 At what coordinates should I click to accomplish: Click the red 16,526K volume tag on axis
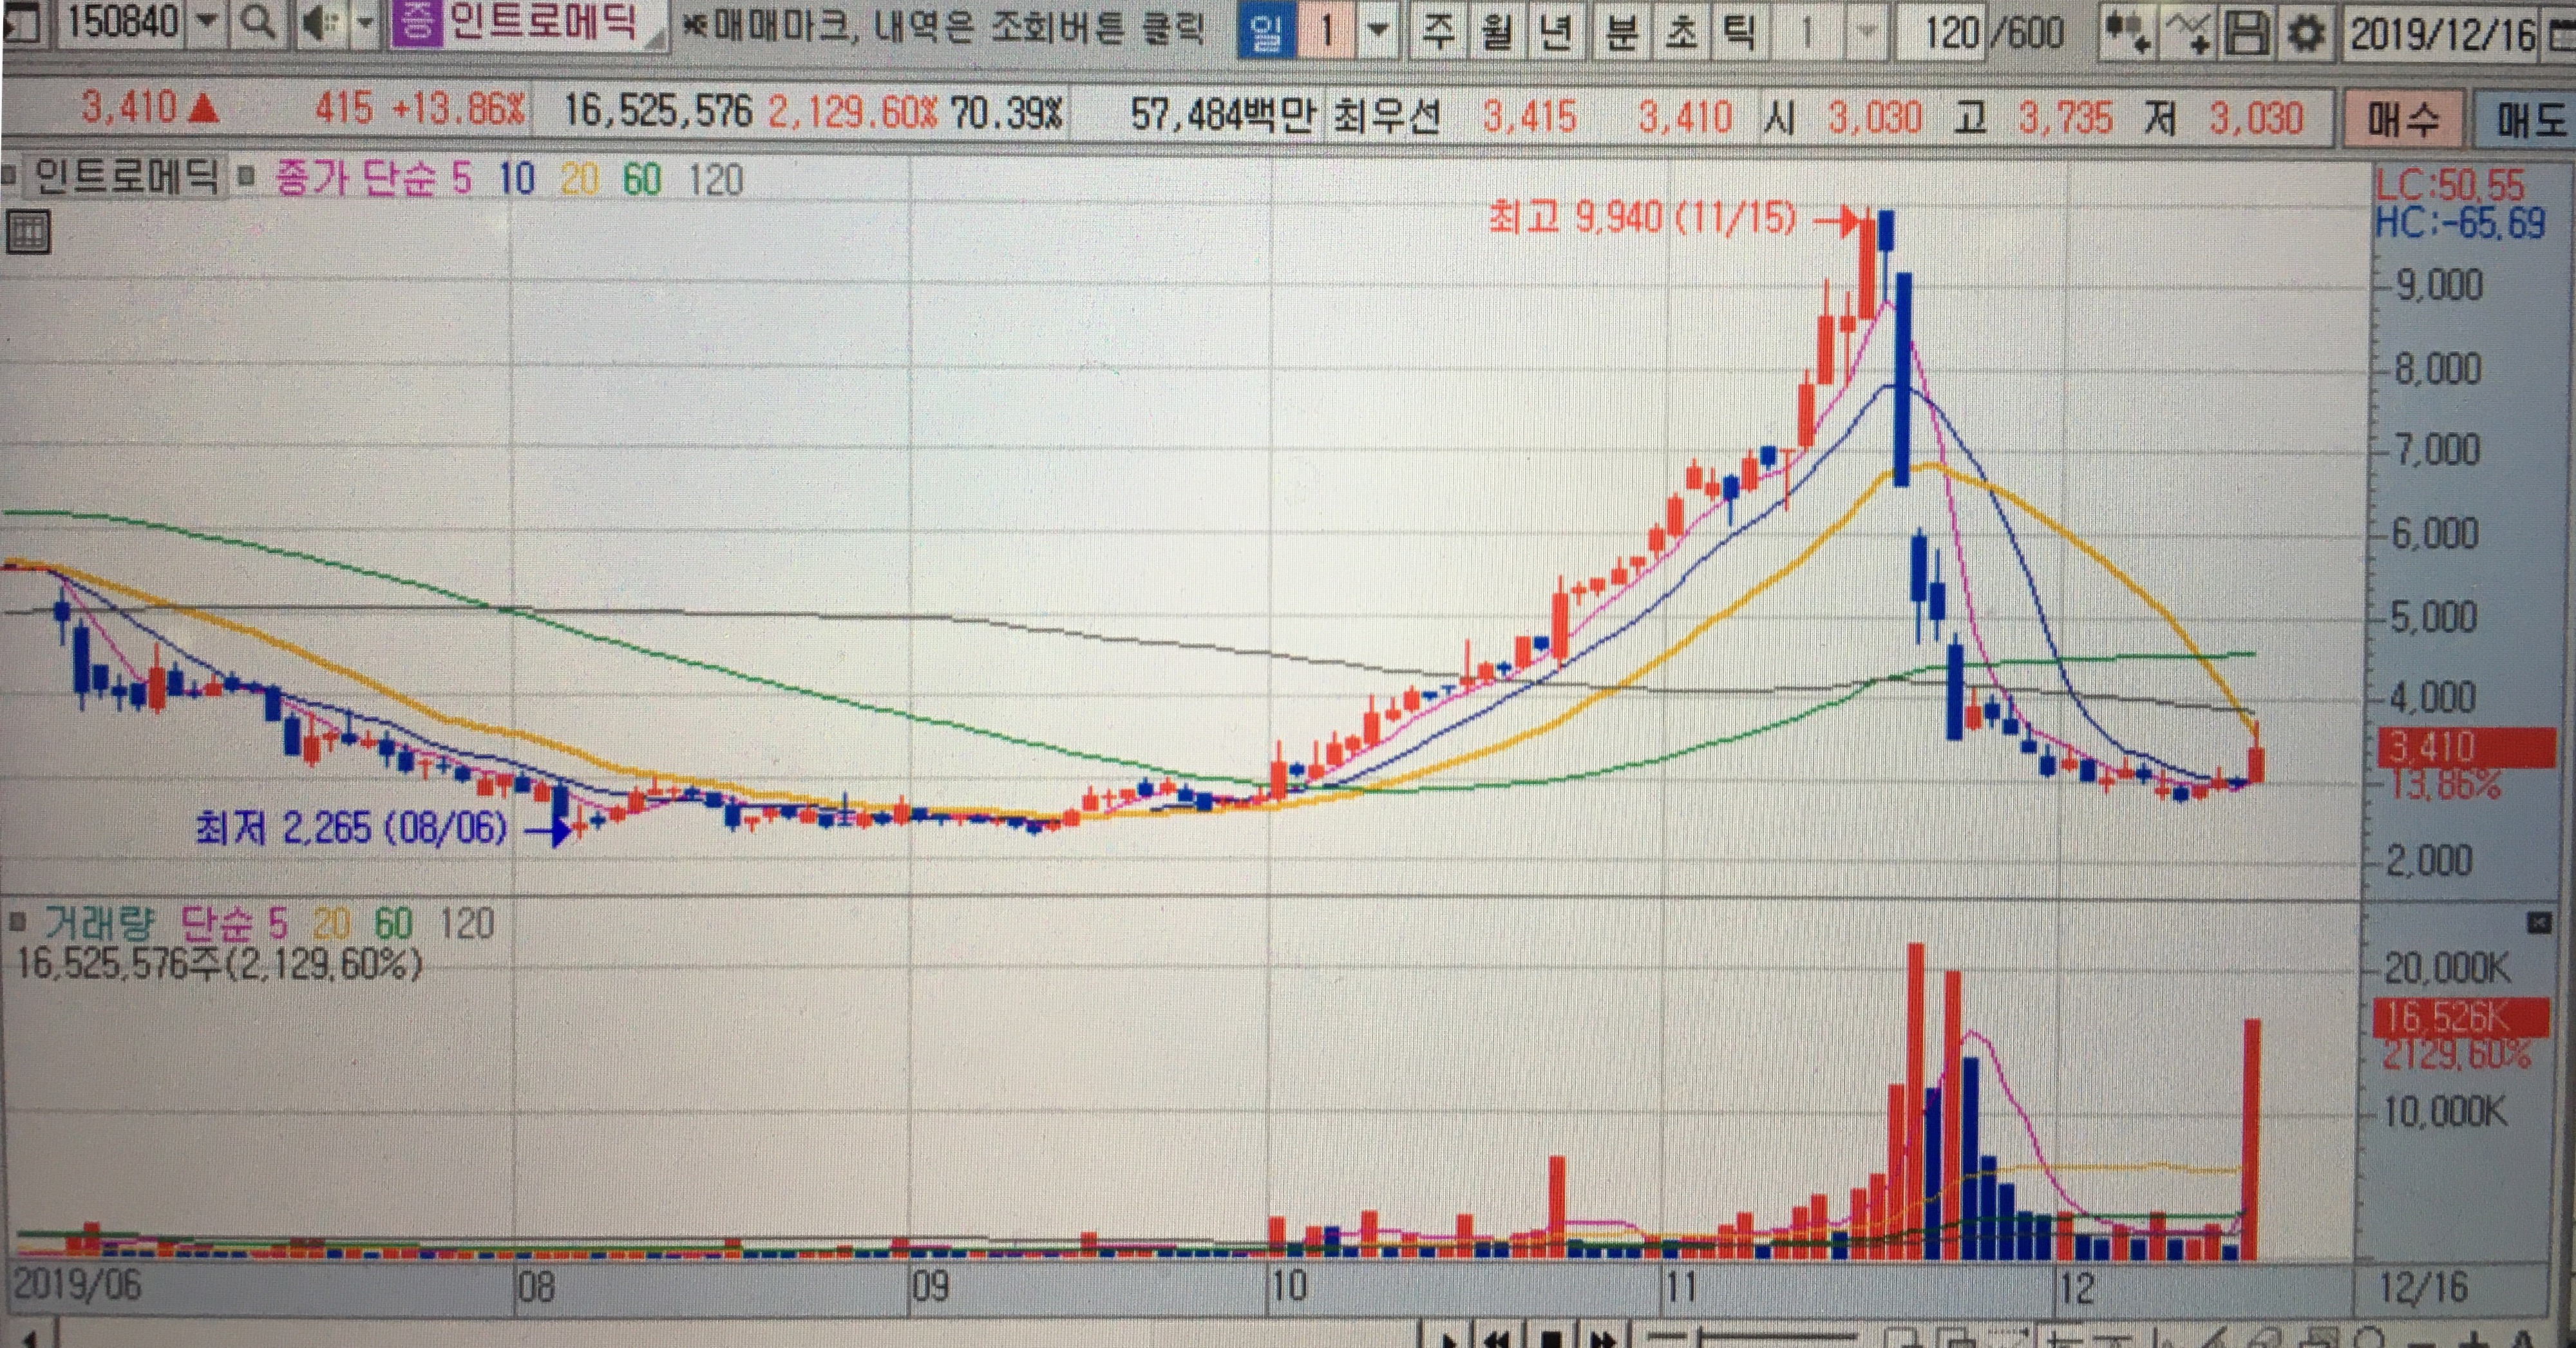point(2461,1017)
